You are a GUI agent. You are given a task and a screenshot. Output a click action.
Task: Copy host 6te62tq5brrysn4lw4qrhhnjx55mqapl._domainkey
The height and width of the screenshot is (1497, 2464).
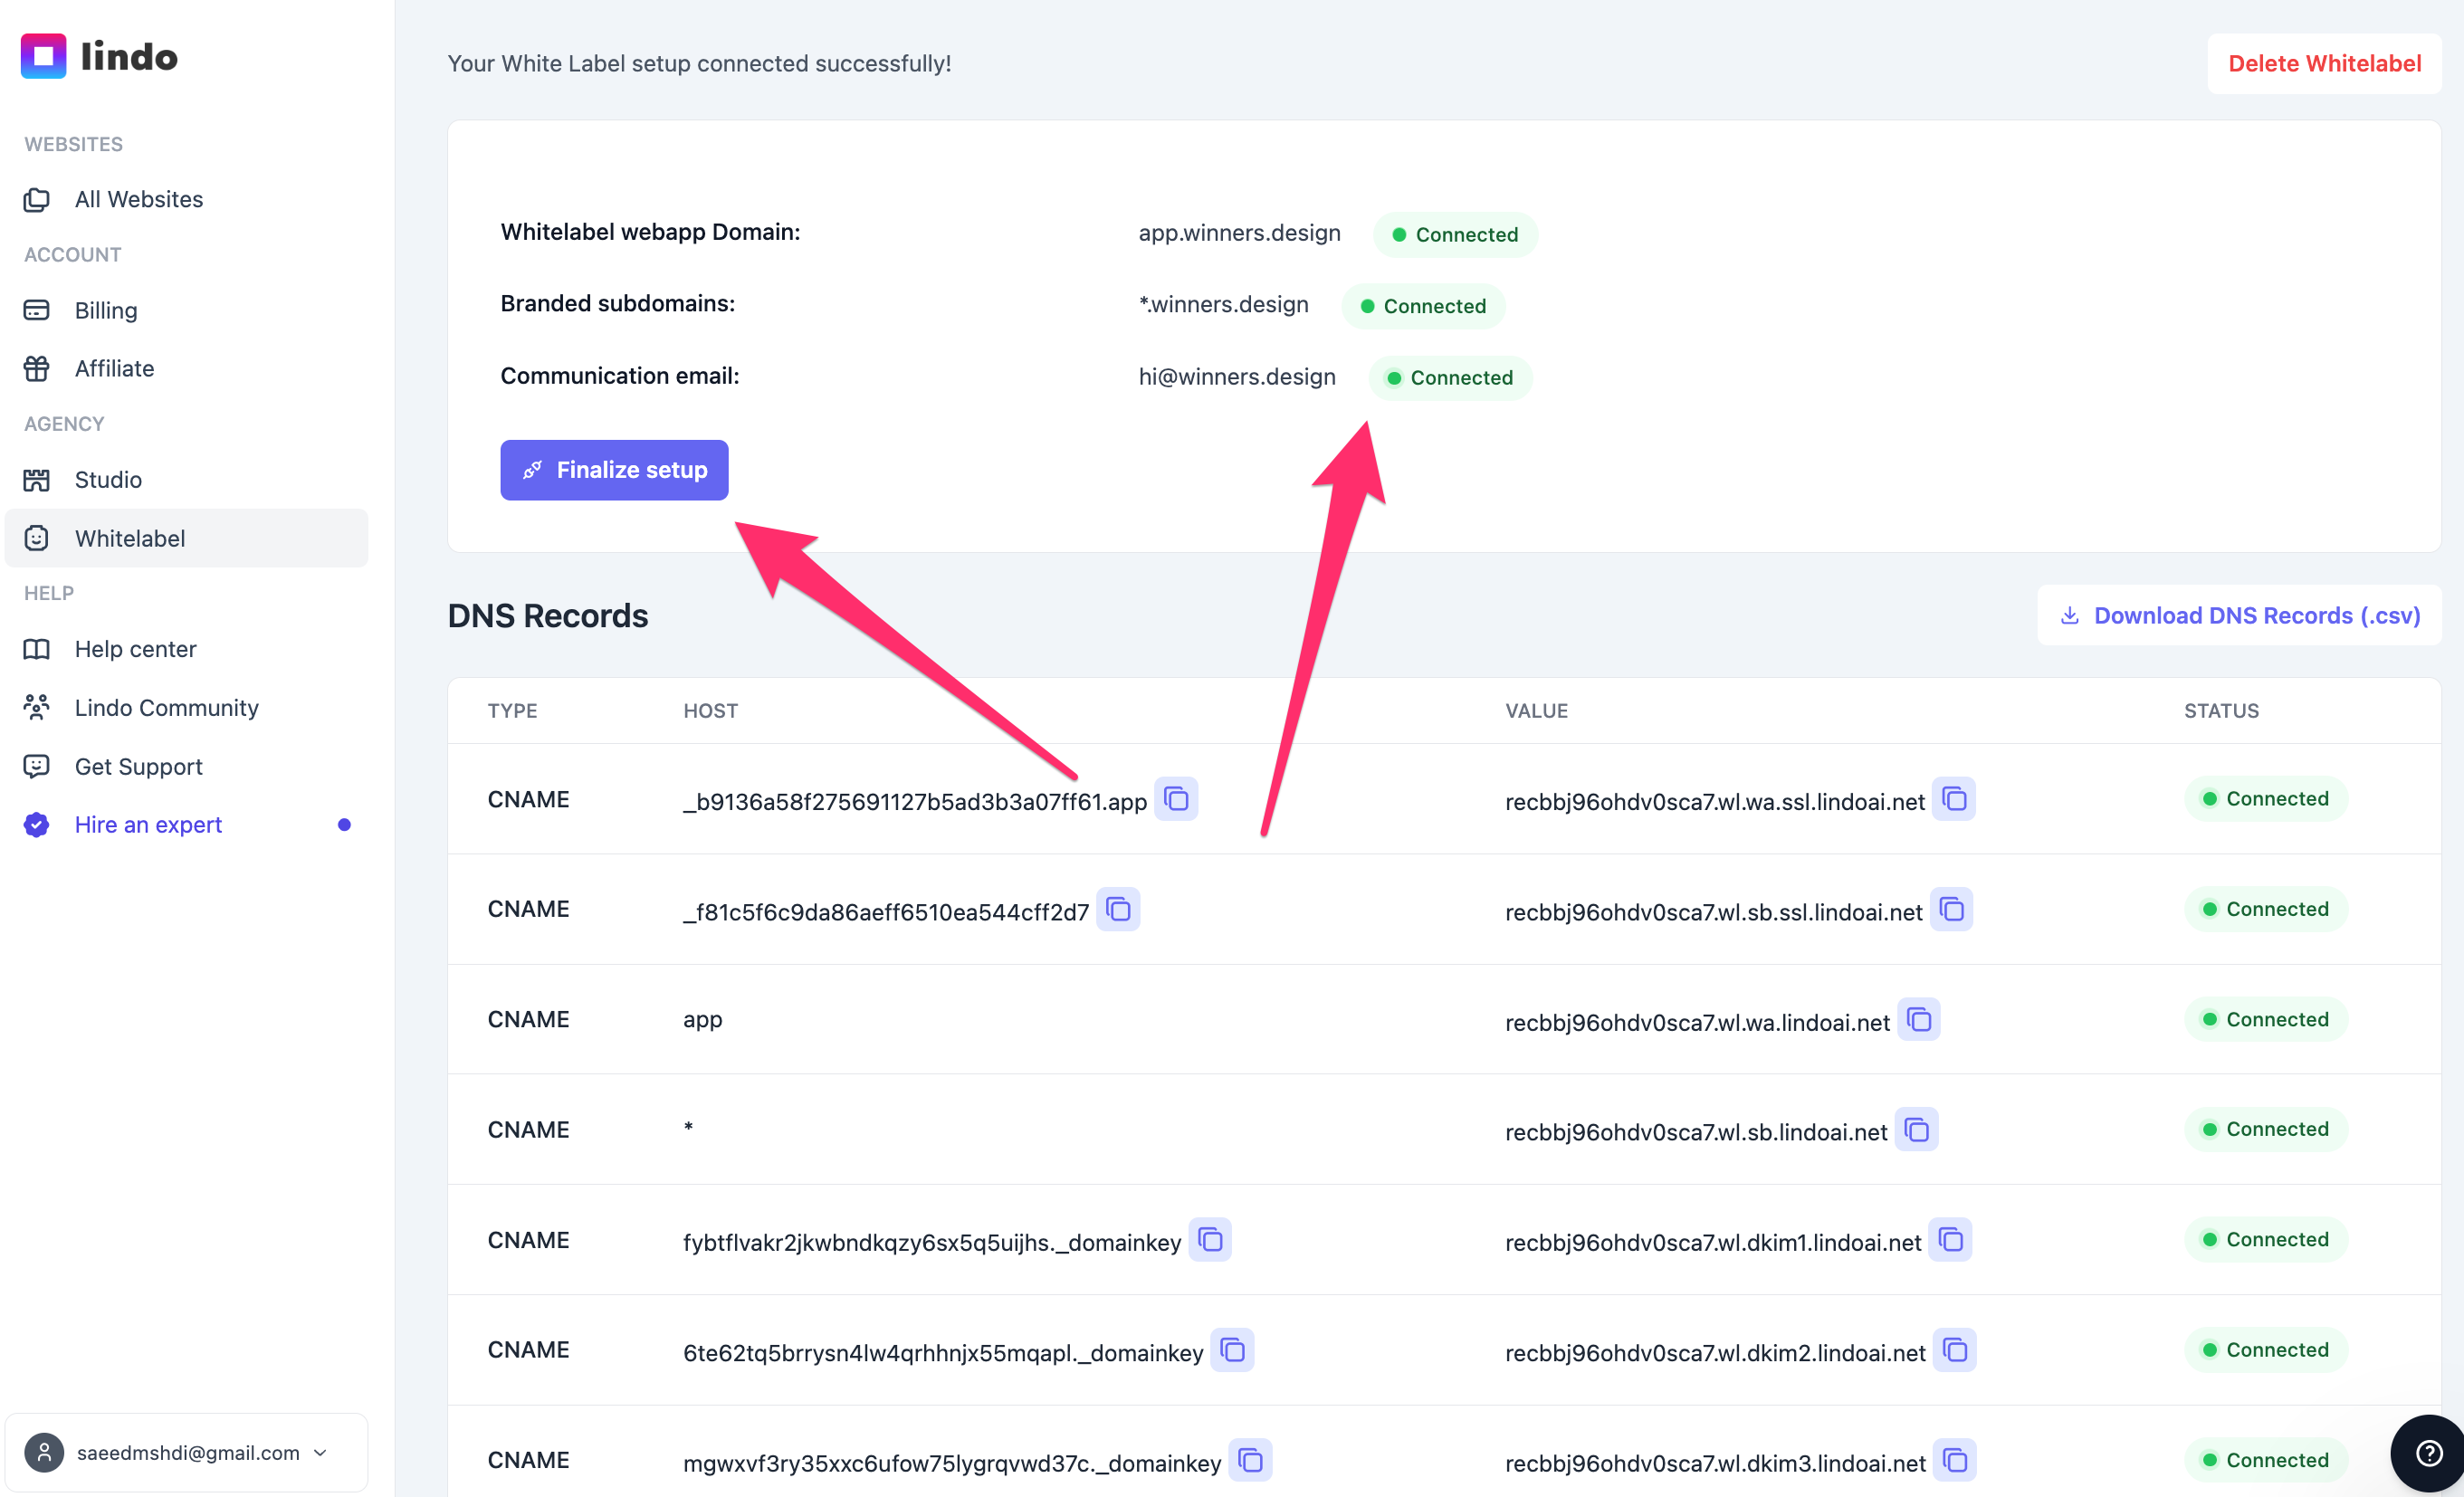click(x=1232, y=1350)
